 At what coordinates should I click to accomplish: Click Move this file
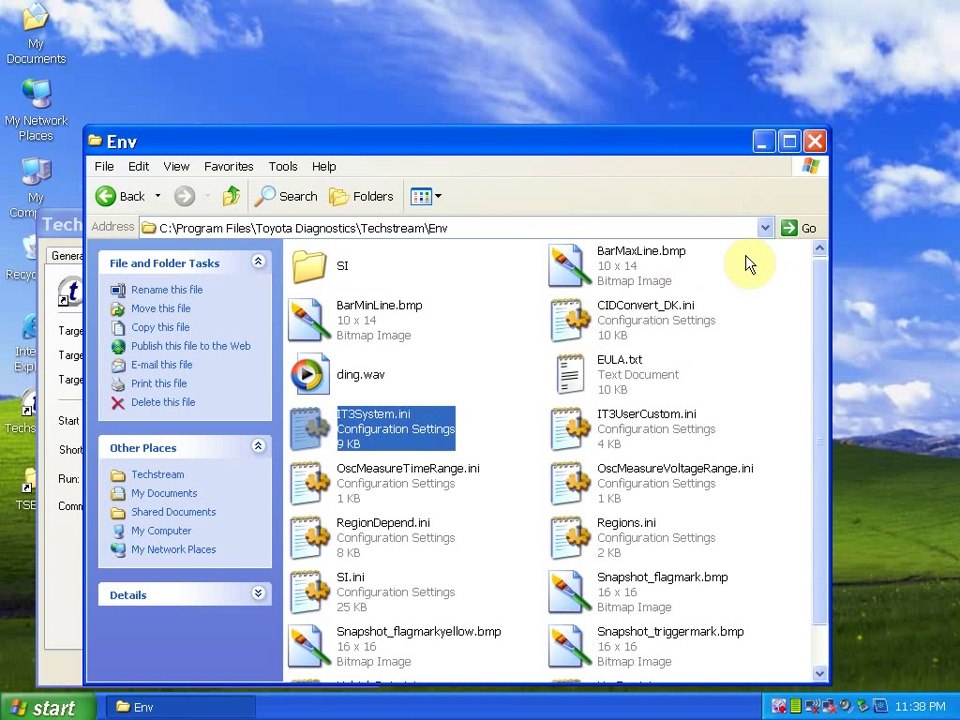tap(160, 309)
